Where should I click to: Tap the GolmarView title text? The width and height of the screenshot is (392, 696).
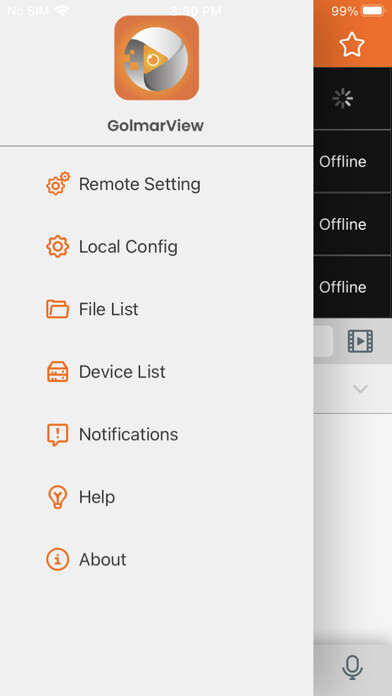coord(155,126)
